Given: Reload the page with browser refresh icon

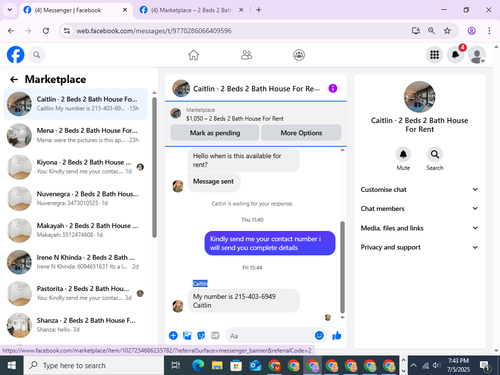Looking at the screenshot, I should [x=46, y=31].
